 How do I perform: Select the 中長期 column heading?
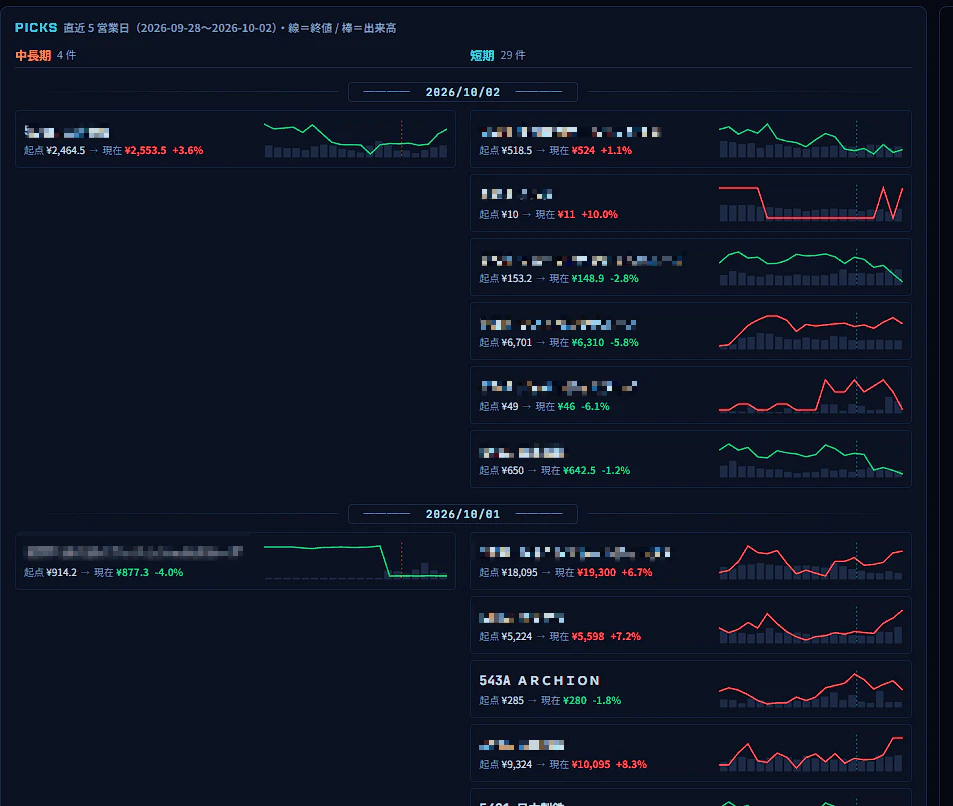[33, 55]
